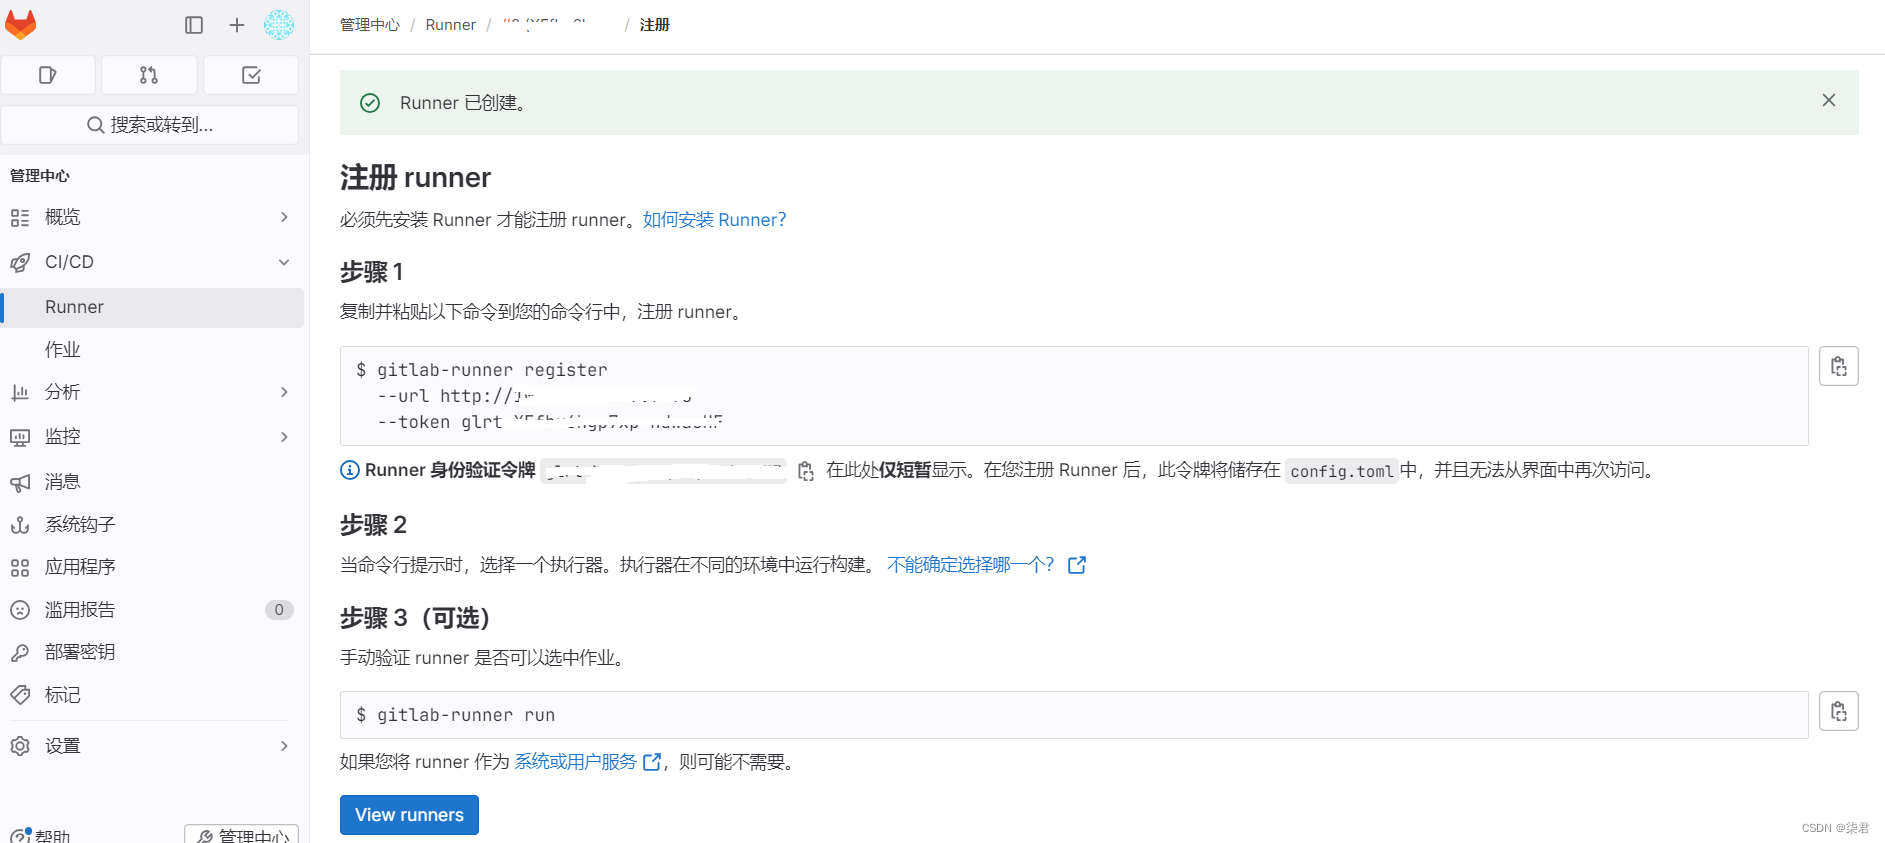Click the 分析 chart icon

pyautogui.click(x=20, y=392)
